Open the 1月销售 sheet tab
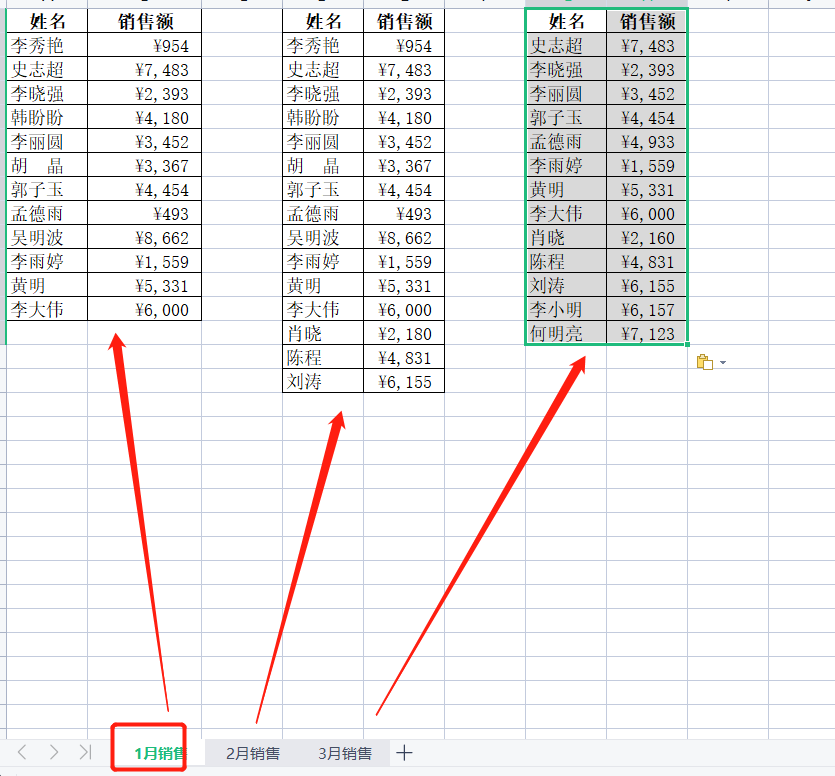 point(159,753)
